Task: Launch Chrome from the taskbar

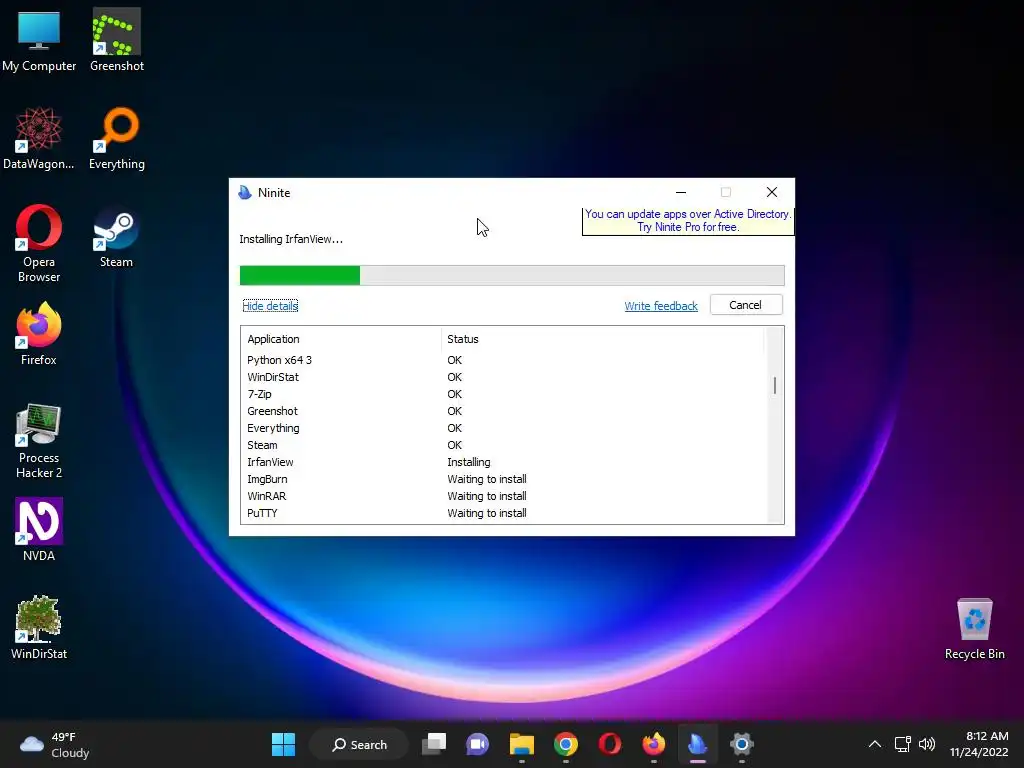Action: (x=566, y=744)
